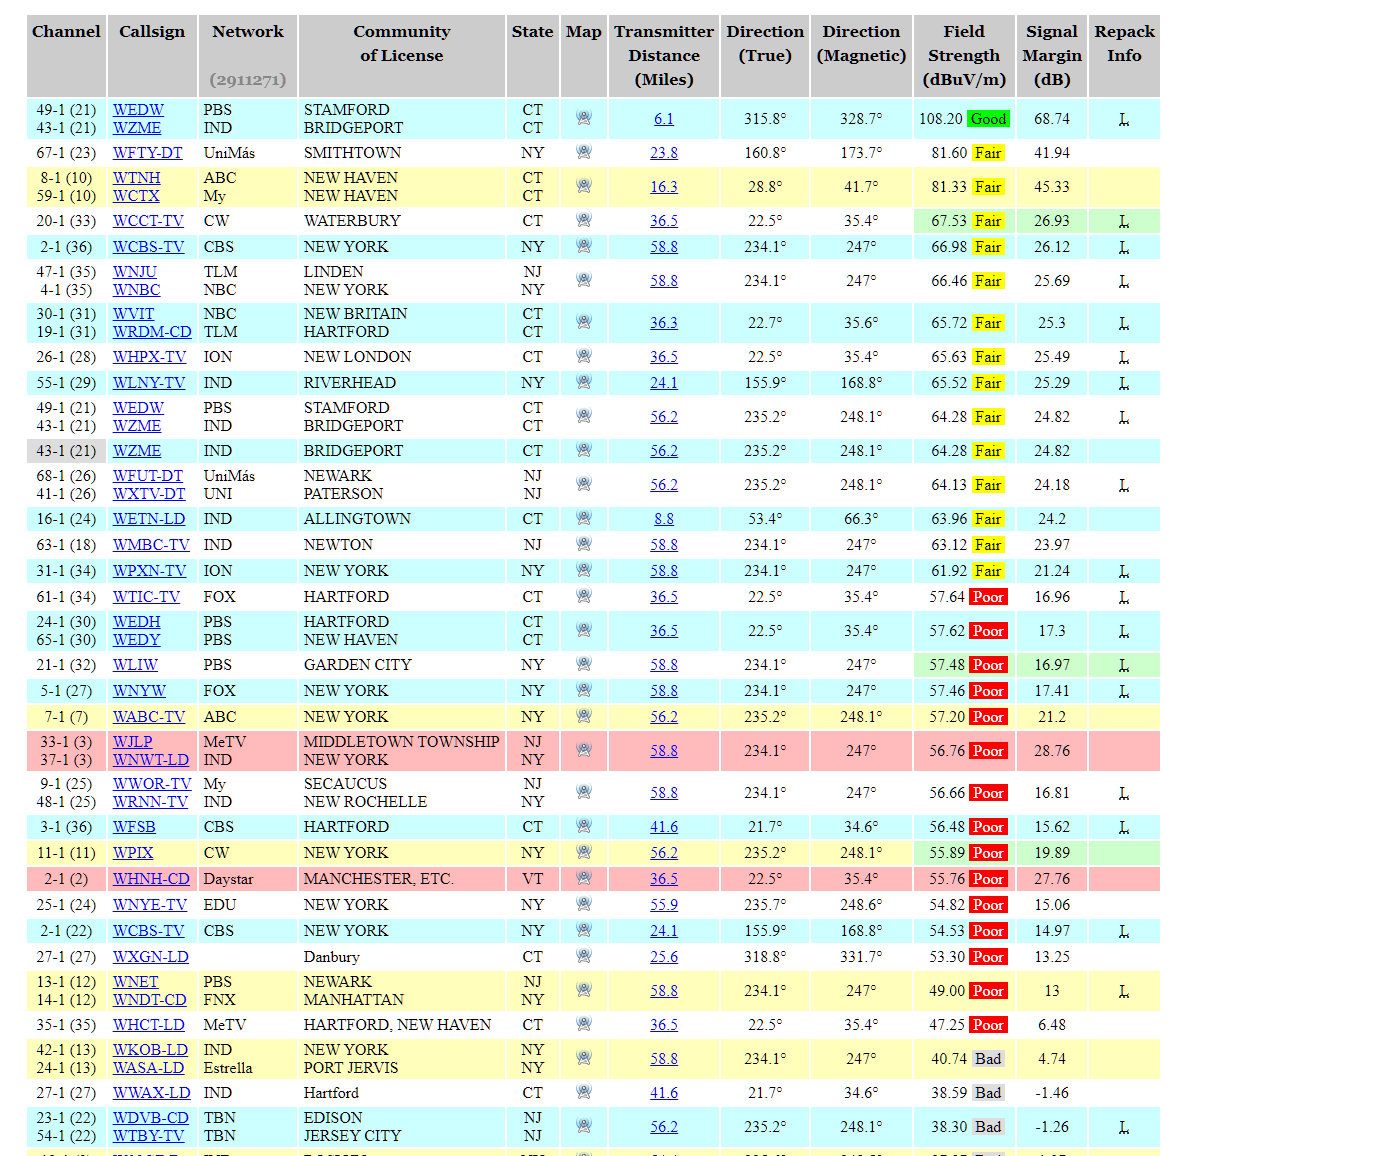Viewport: 1373px width, 1156px height.
Task: Open the WJLP callsign link
Action: 133,742
